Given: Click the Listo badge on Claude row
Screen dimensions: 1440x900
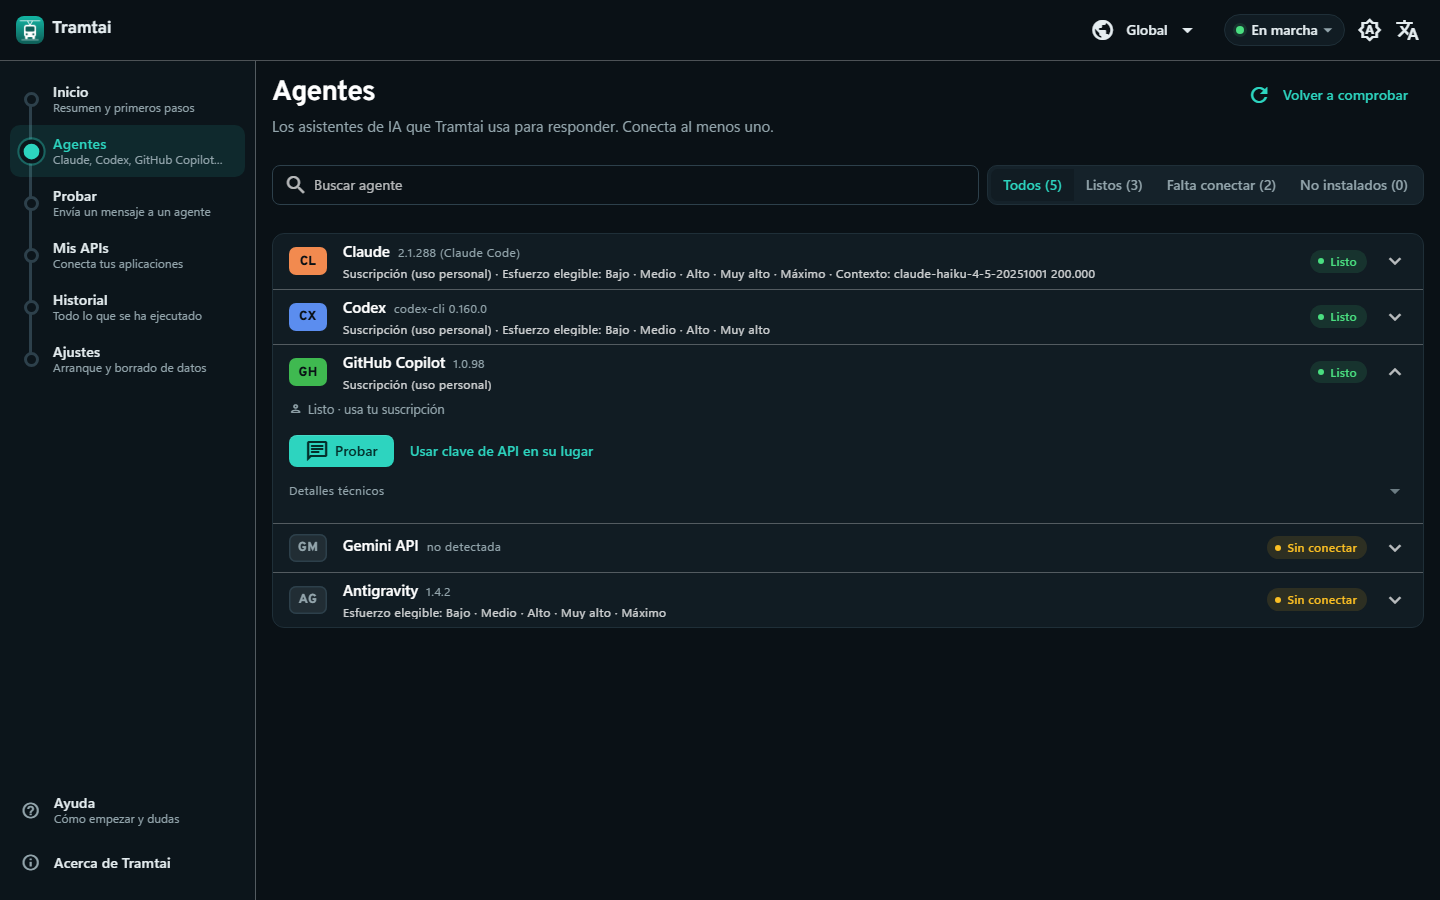Looking at the screenshot, I should 1338,261.
